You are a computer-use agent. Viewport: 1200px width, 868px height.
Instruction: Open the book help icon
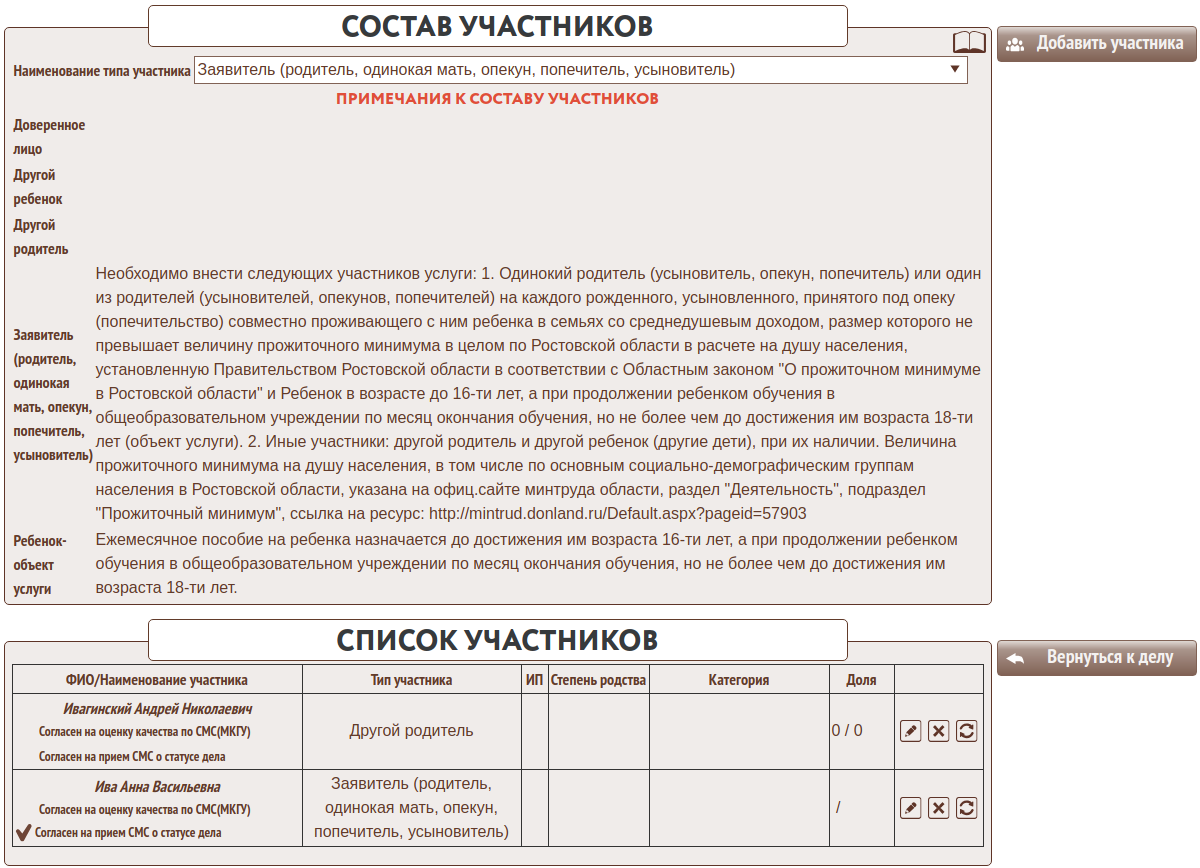pyautogui.click(x=969, y=42)
